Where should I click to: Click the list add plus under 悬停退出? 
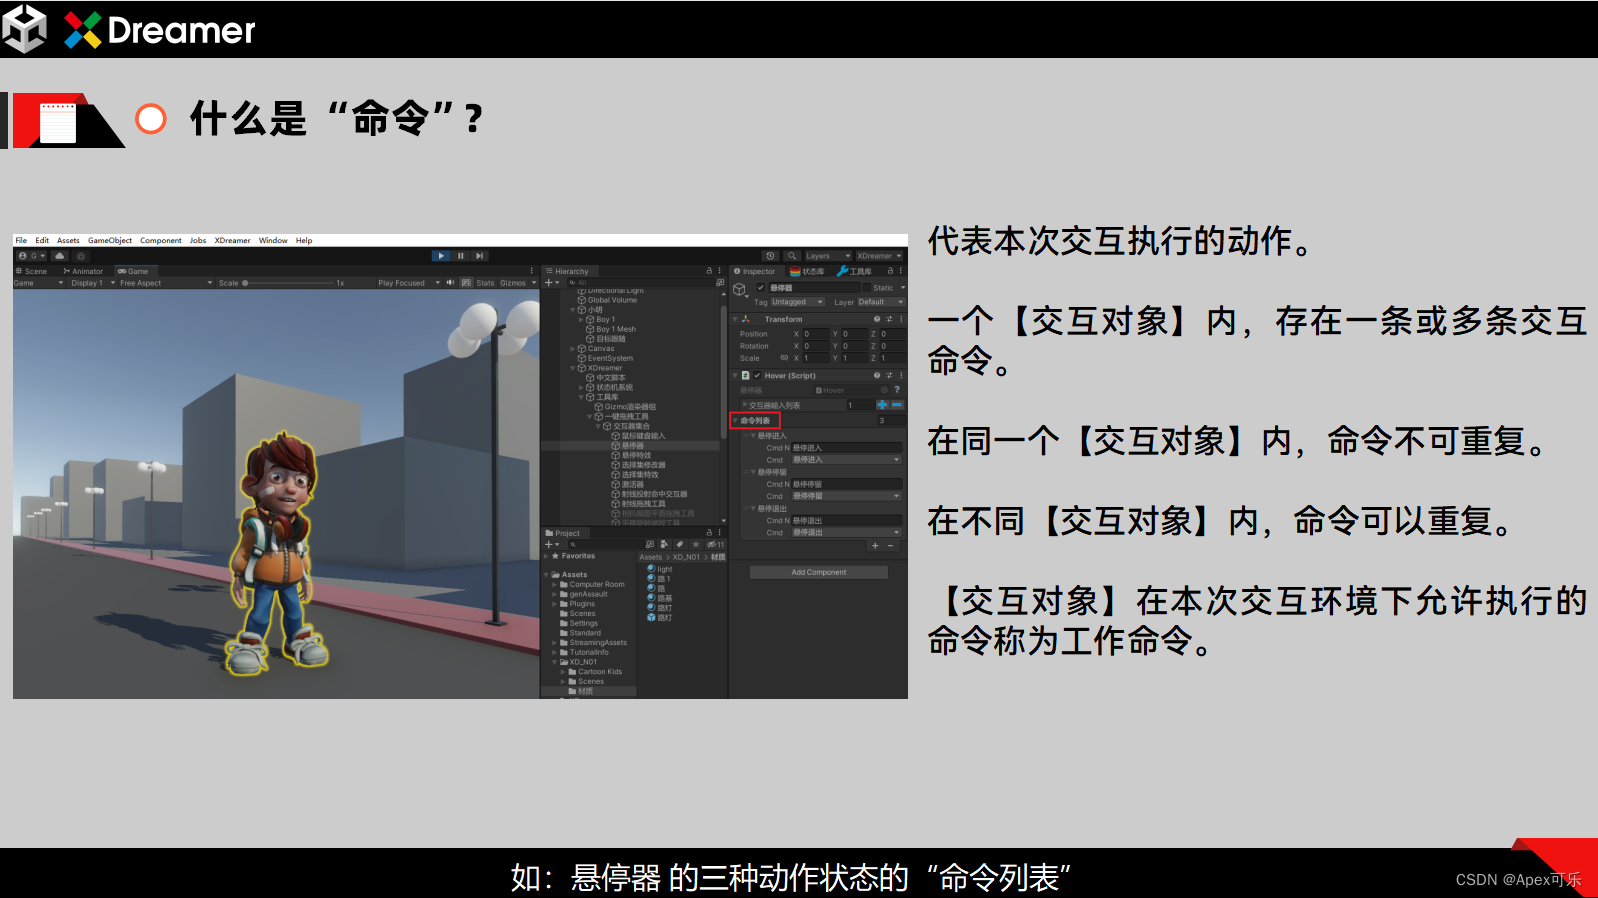coord(875,546)
